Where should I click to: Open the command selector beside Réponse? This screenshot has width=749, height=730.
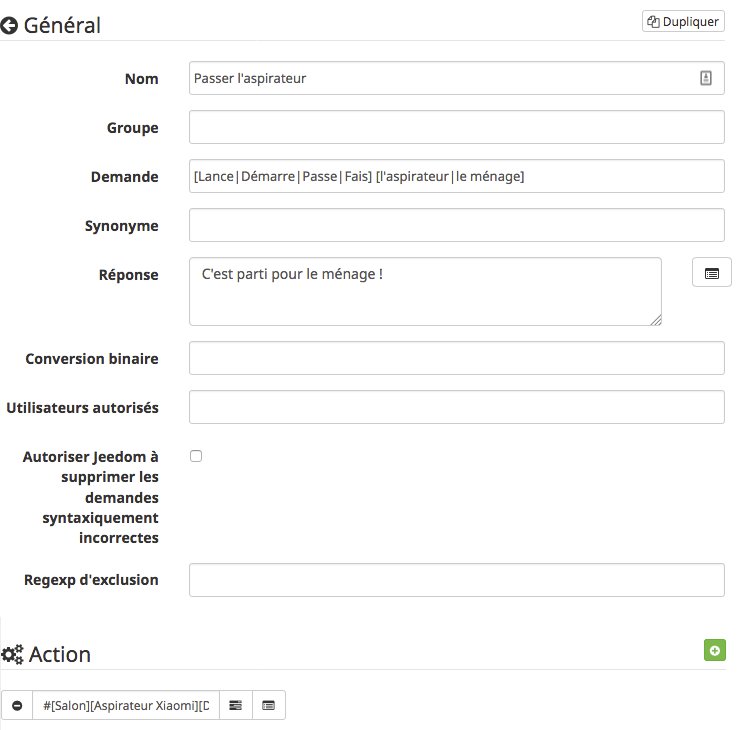pos(712,272)
